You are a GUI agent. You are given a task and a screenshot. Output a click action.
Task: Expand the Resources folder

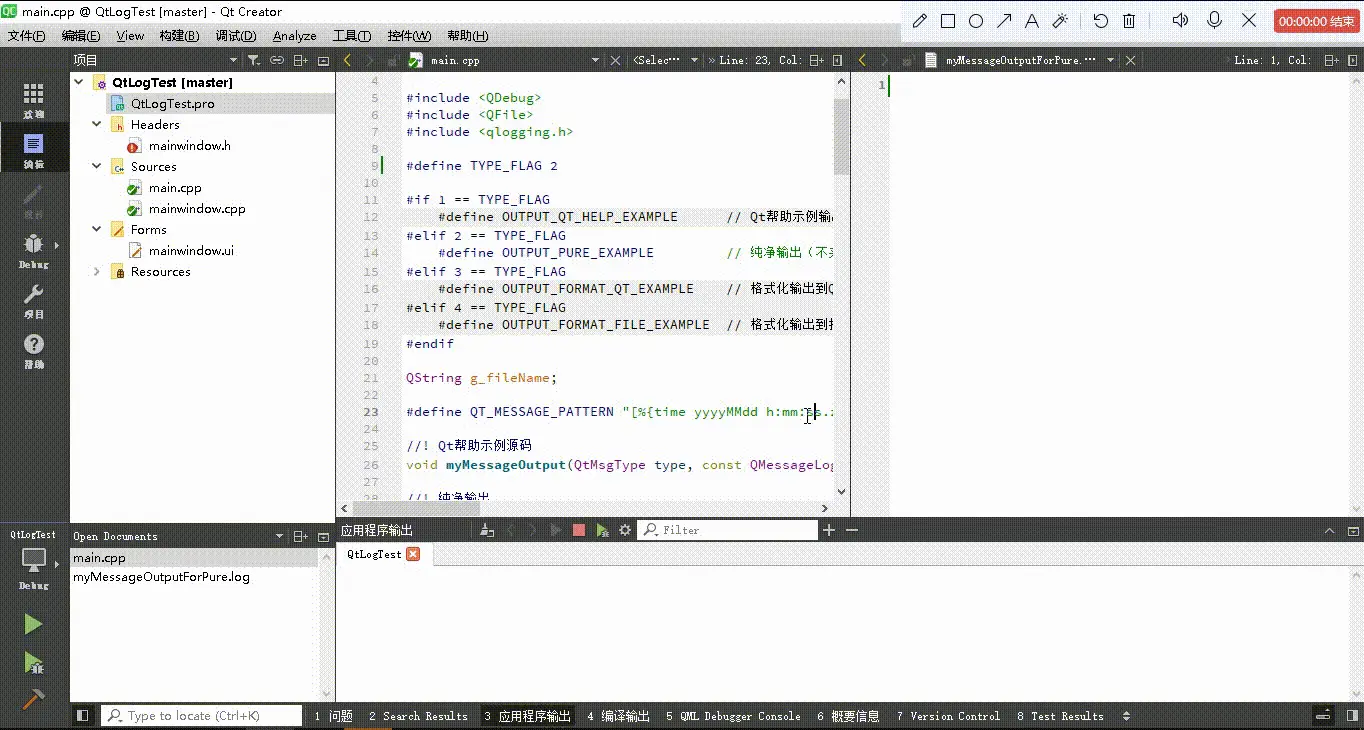point(97,272)
